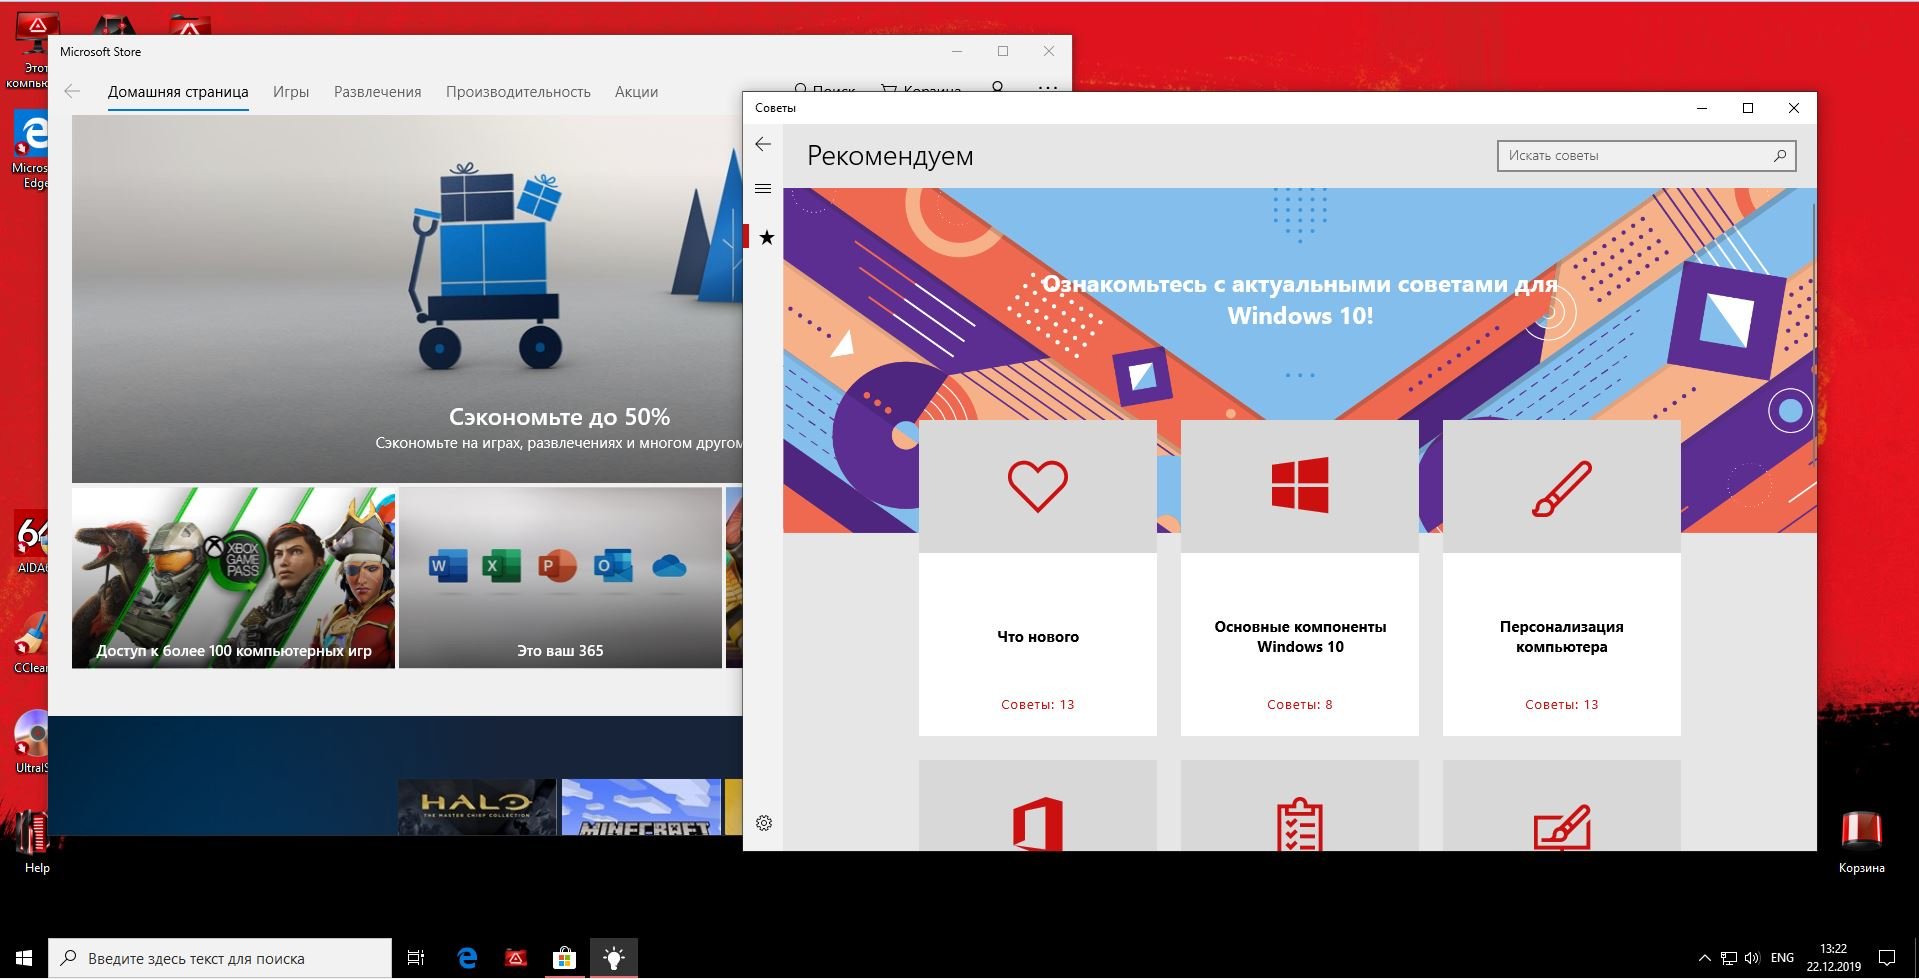This screenshot has width=1919, height=979.
Task: Open 'Персонализация компьютера' tips card
Action: pos(1562,578)
